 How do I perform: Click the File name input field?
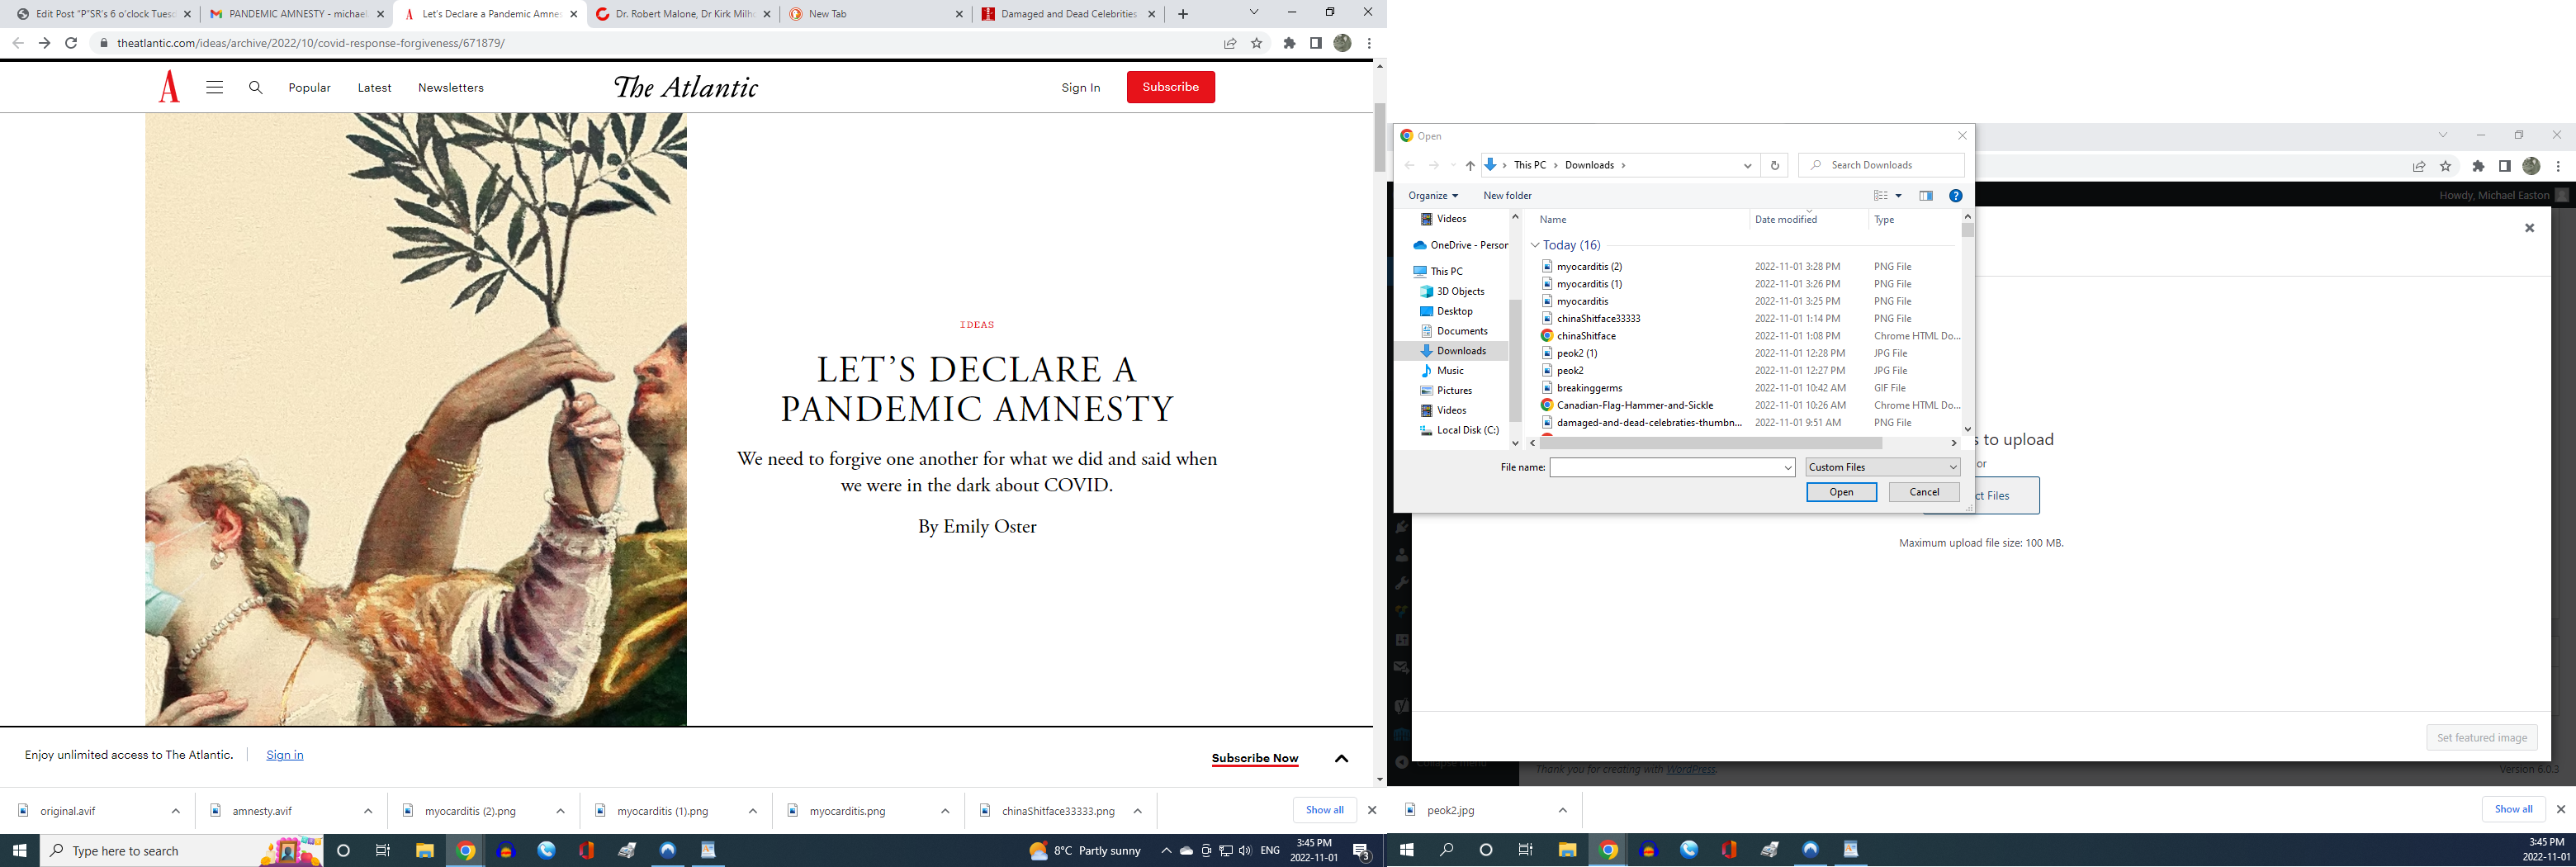click(1665, 467)
